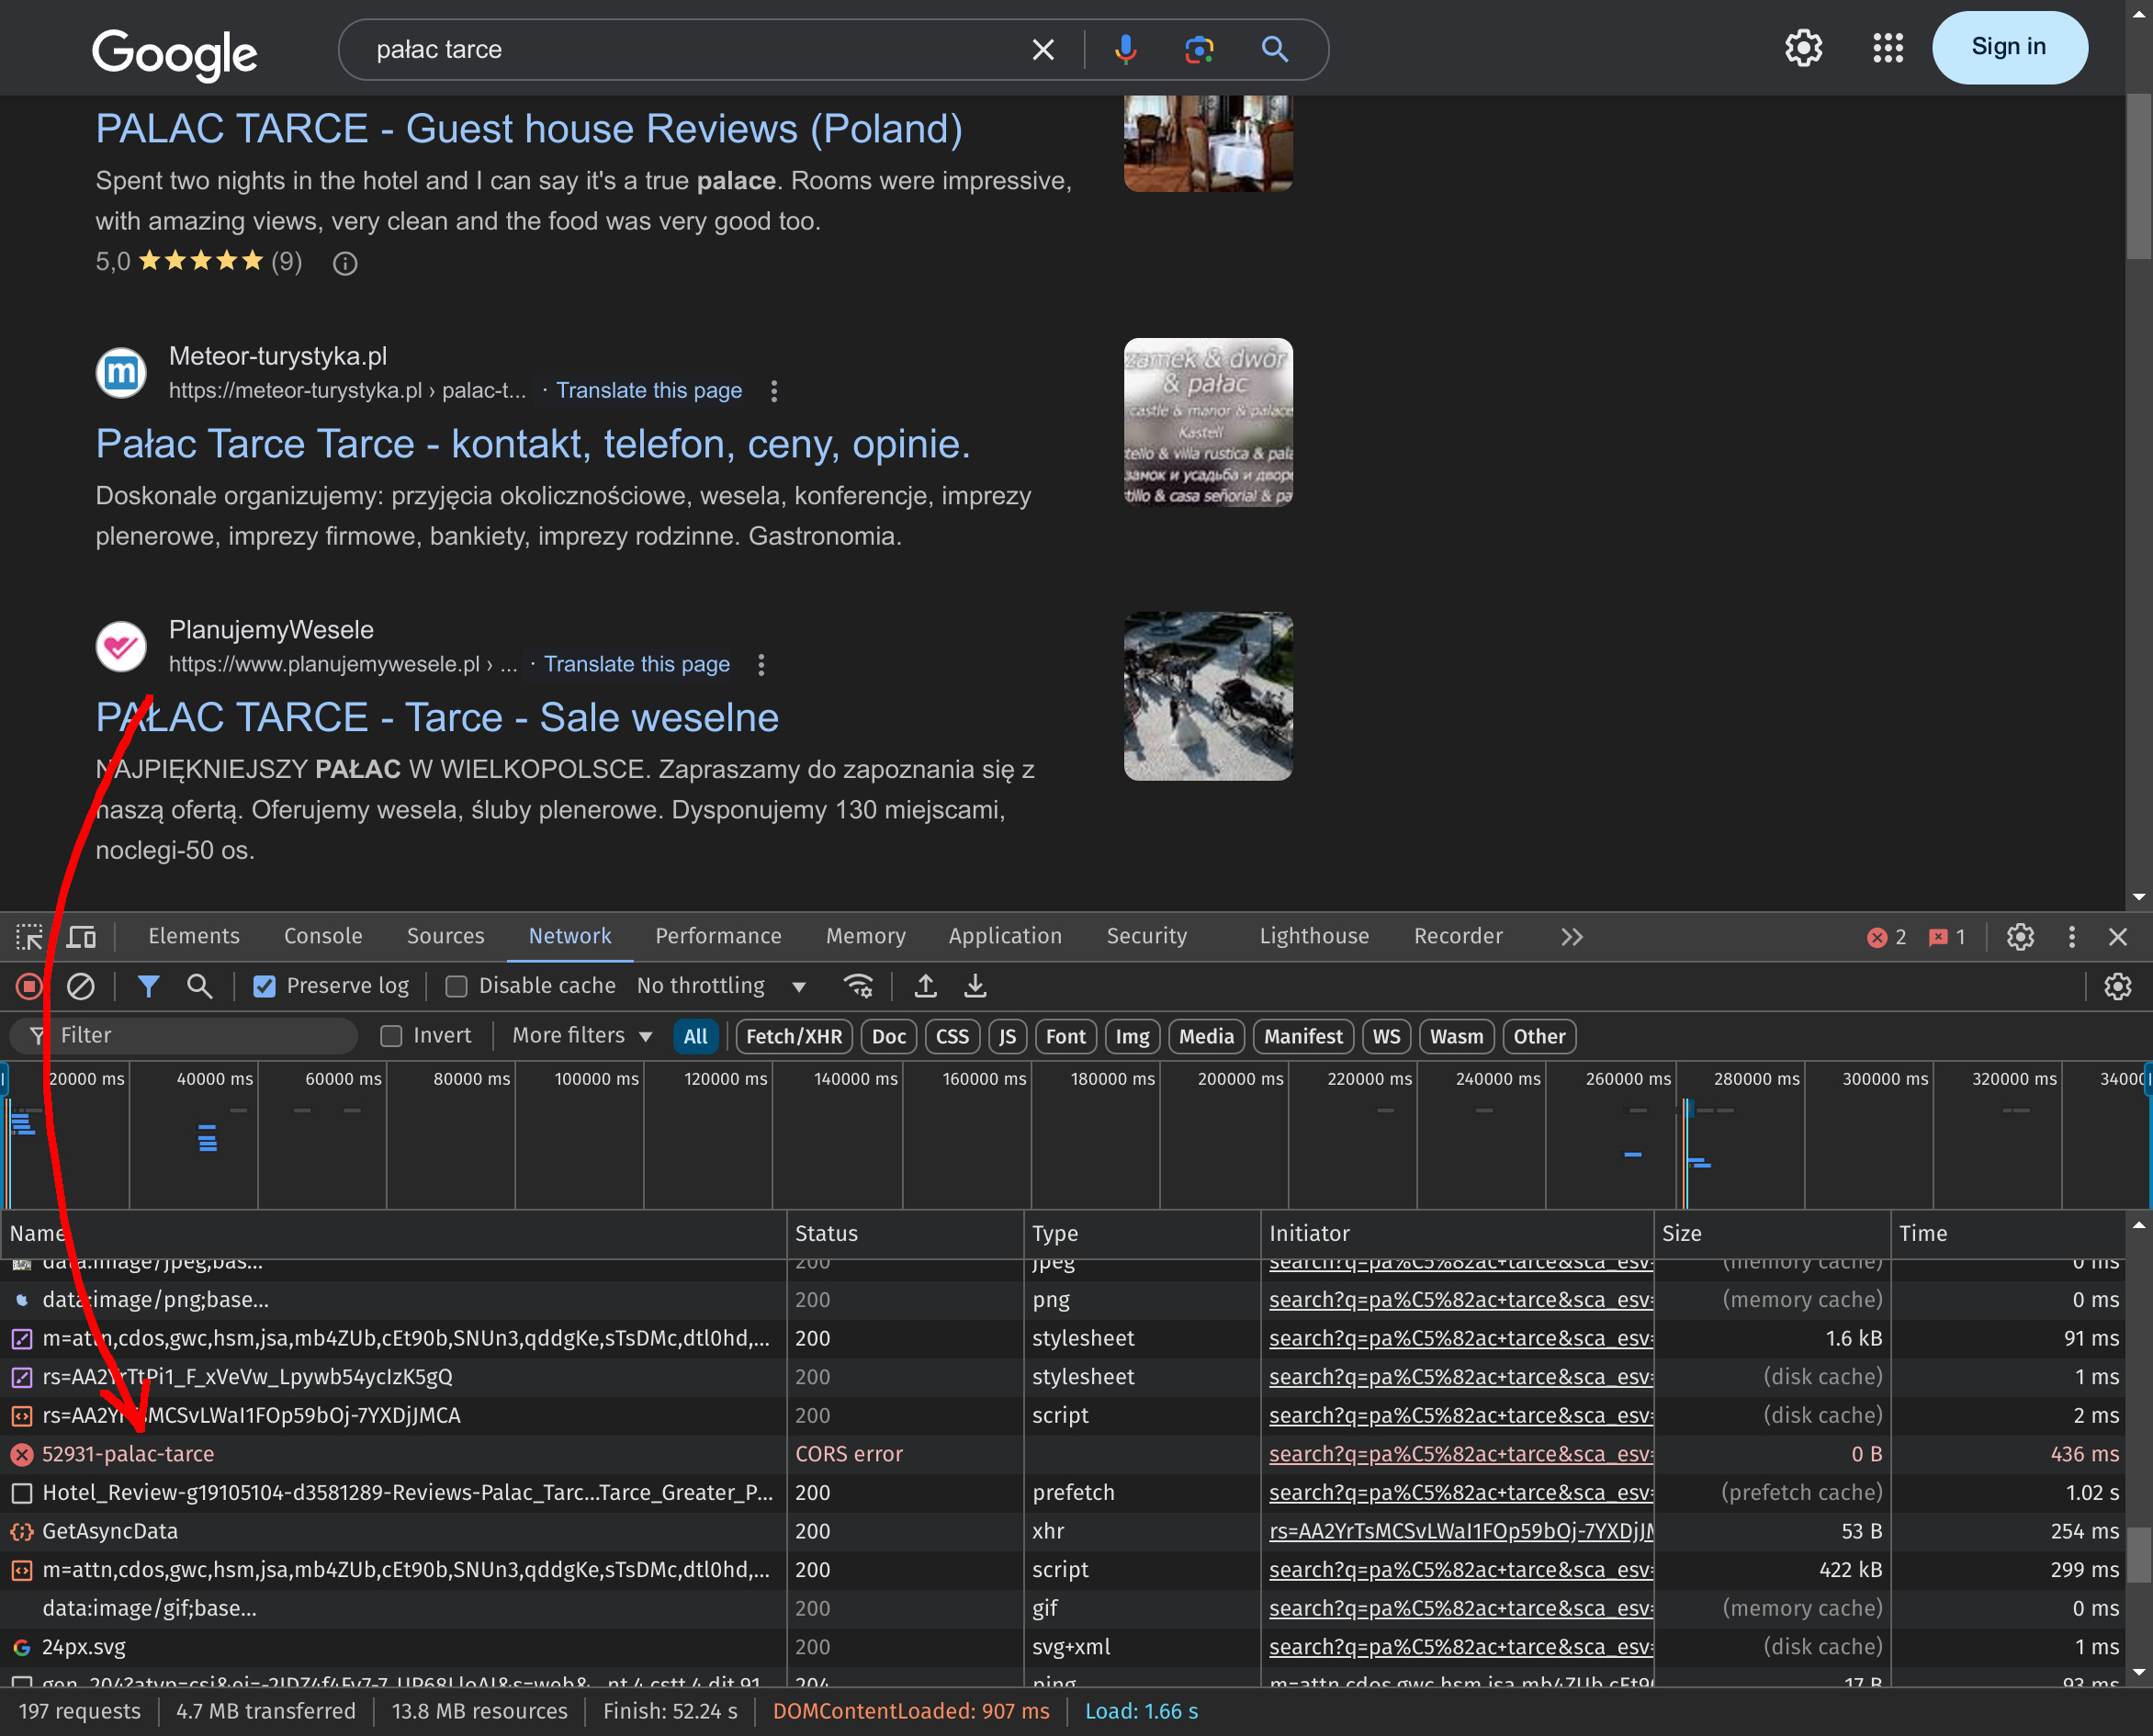The height and width of the screenshot is (1736, 2153).
Task: Toggle the network filter funnel icon
Action: pos(148,986)
